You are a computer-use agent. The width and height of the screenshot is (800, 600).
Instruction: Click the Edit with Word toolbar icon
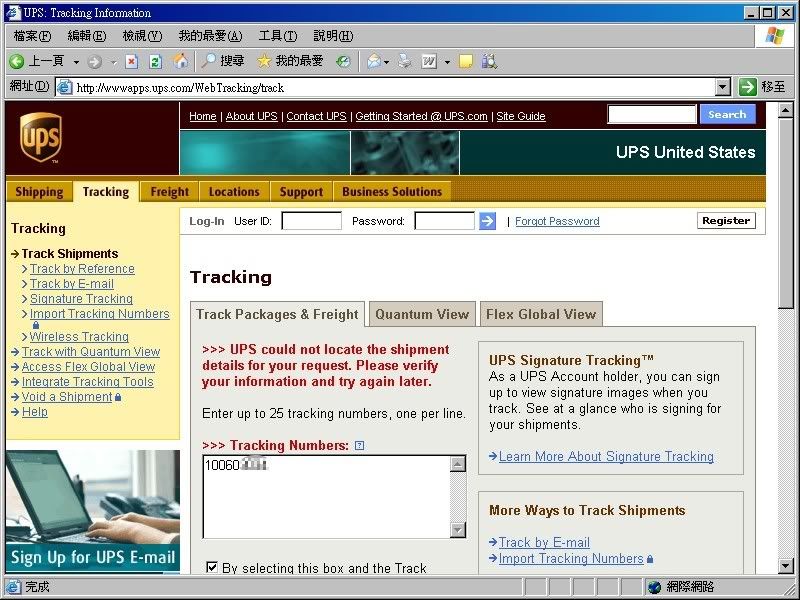pyautogui.click(x=429, y=62)
